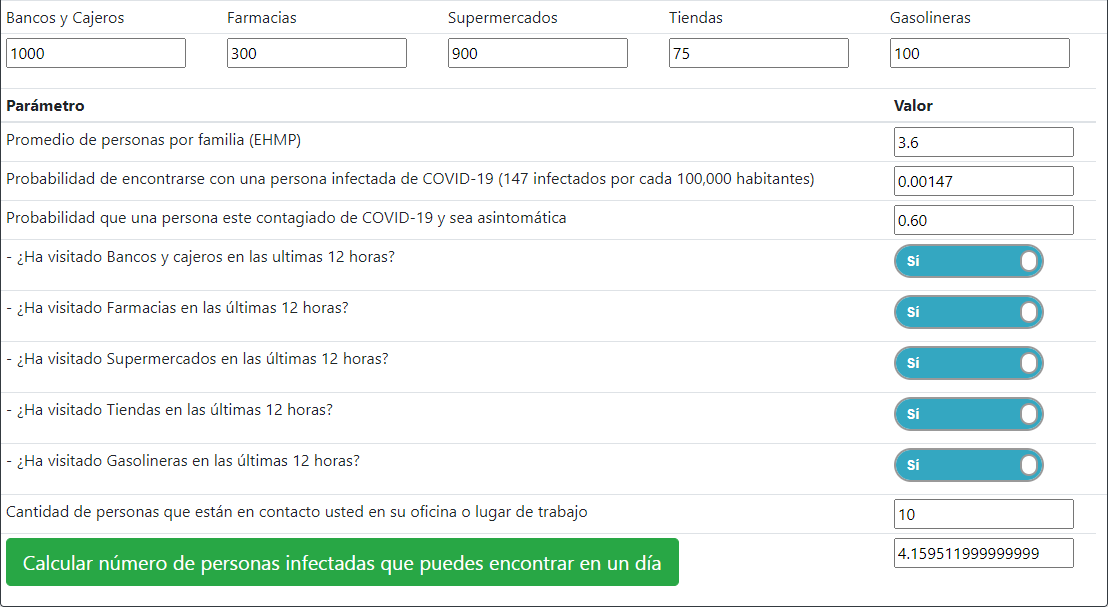The image size is (1108, 607).
Task: Click the workplace contacts count field
Action: 983,514
